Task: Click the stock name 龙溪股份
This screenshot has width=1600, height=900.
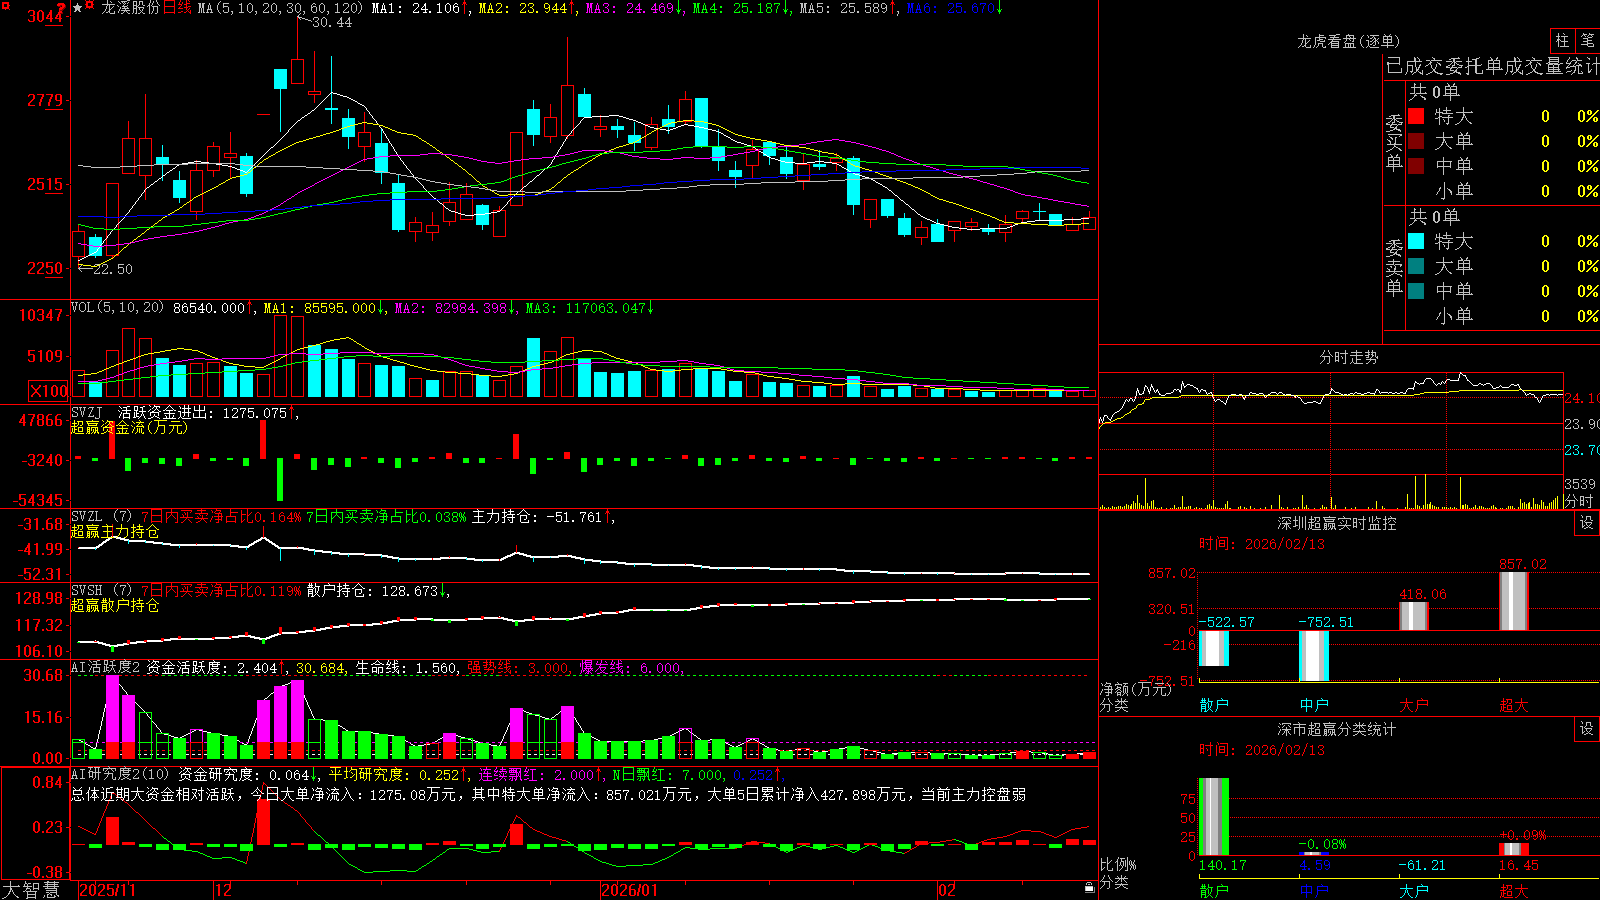Action: [x=130, y=8]
